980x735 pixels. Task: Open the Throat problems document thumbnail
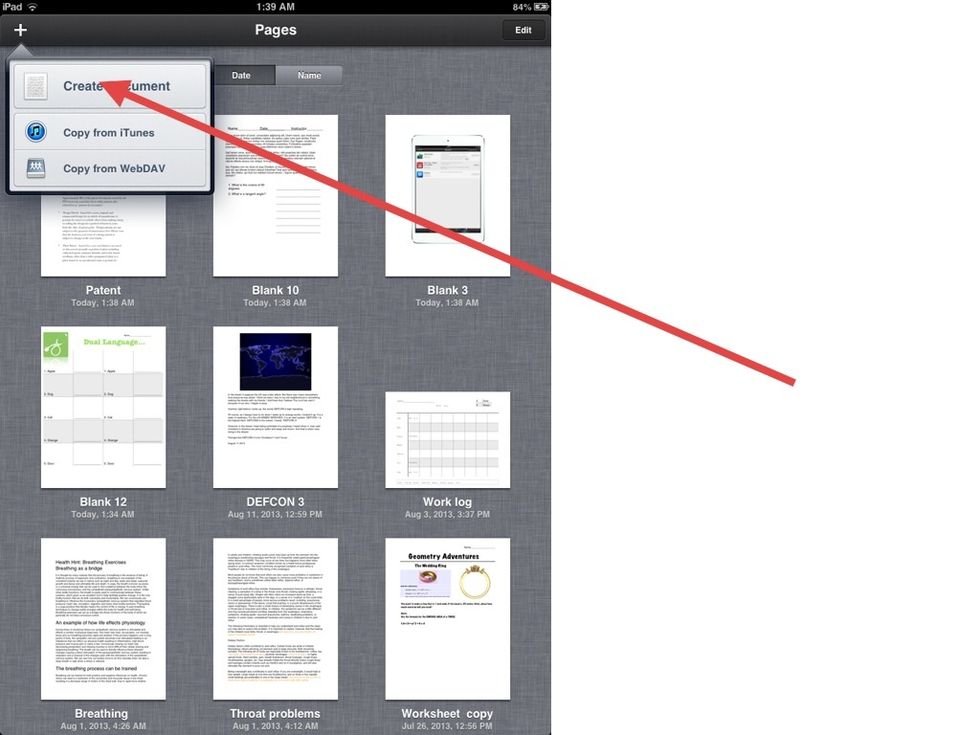point(275,619)
